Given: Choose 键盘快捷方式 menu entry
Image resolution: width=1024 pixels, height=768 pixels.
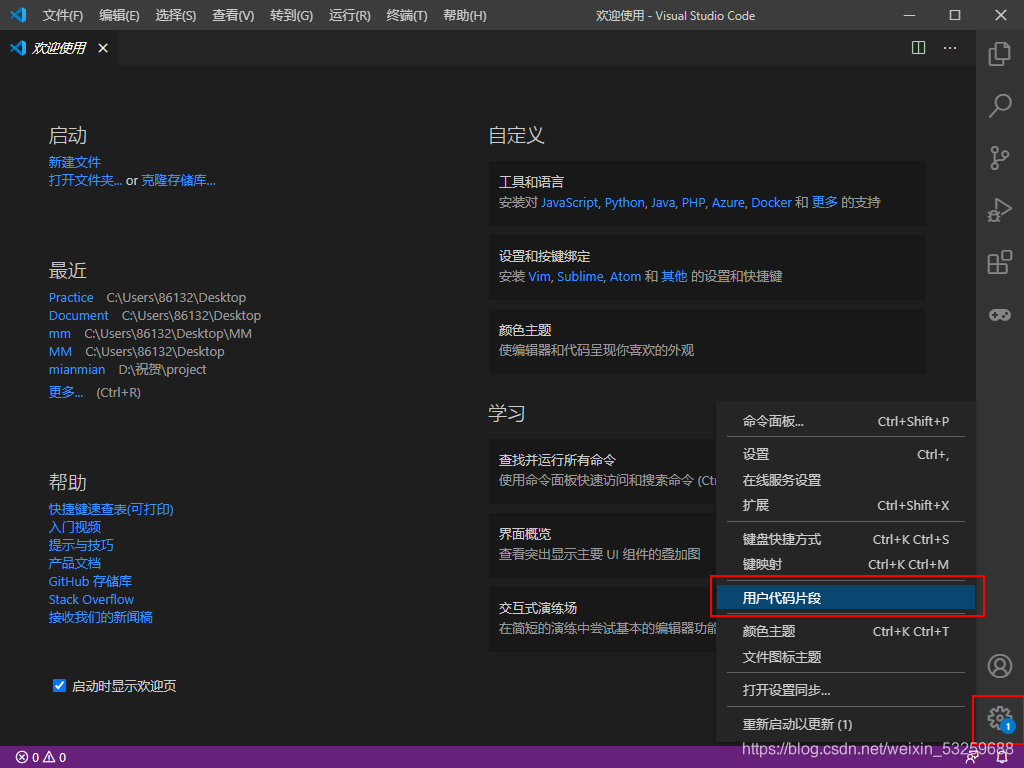Looking at the screenshot, I should (x=846, y=539).
